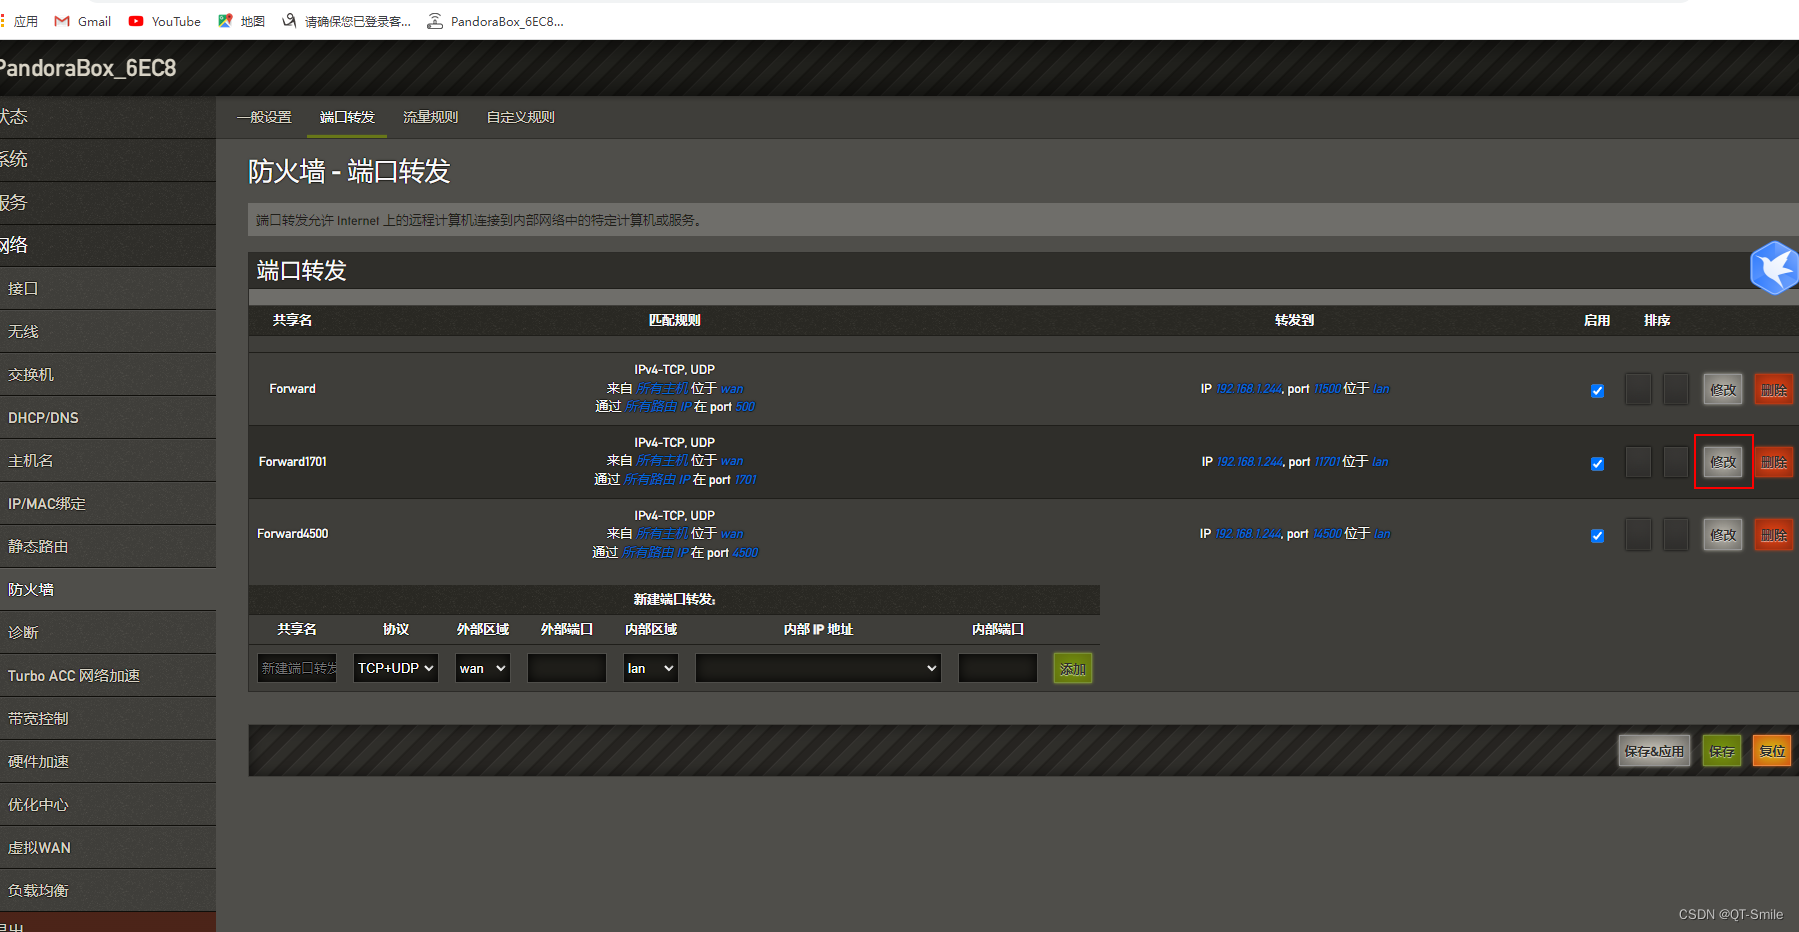Open the wan external zone dropdown

482,668
